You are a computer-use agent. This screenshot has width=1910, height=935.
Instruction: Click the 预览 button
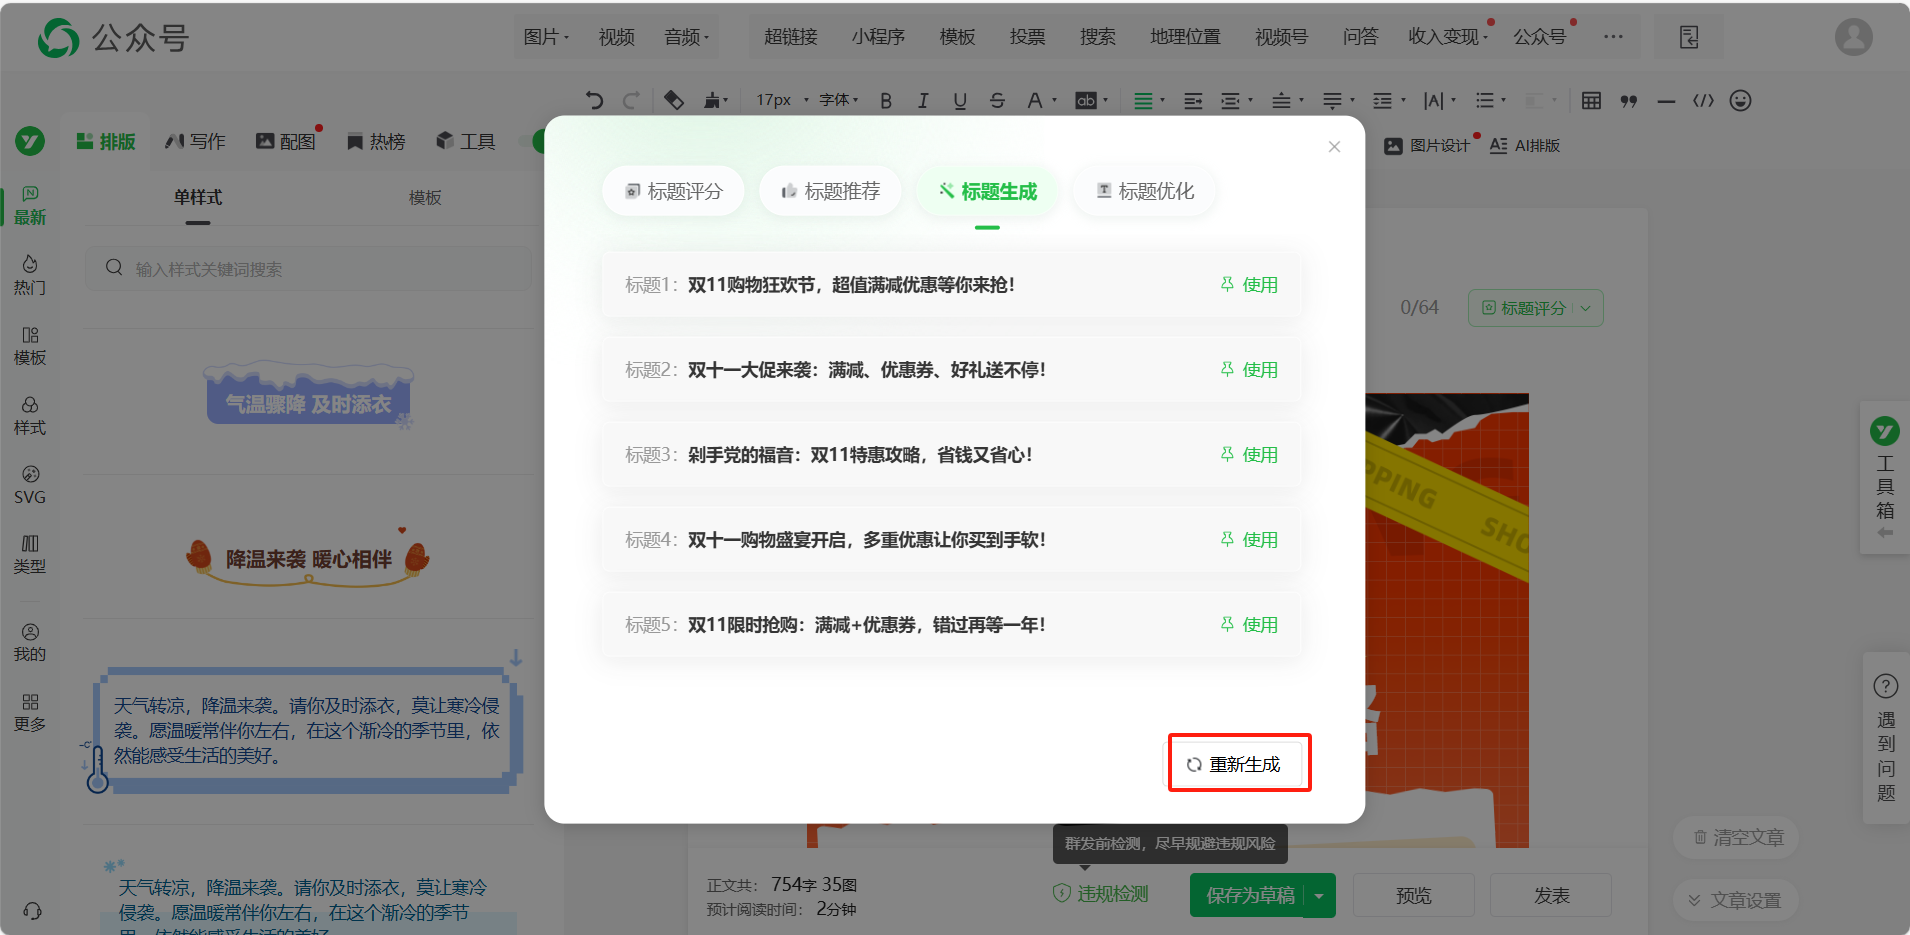(x=1413, y=895)
